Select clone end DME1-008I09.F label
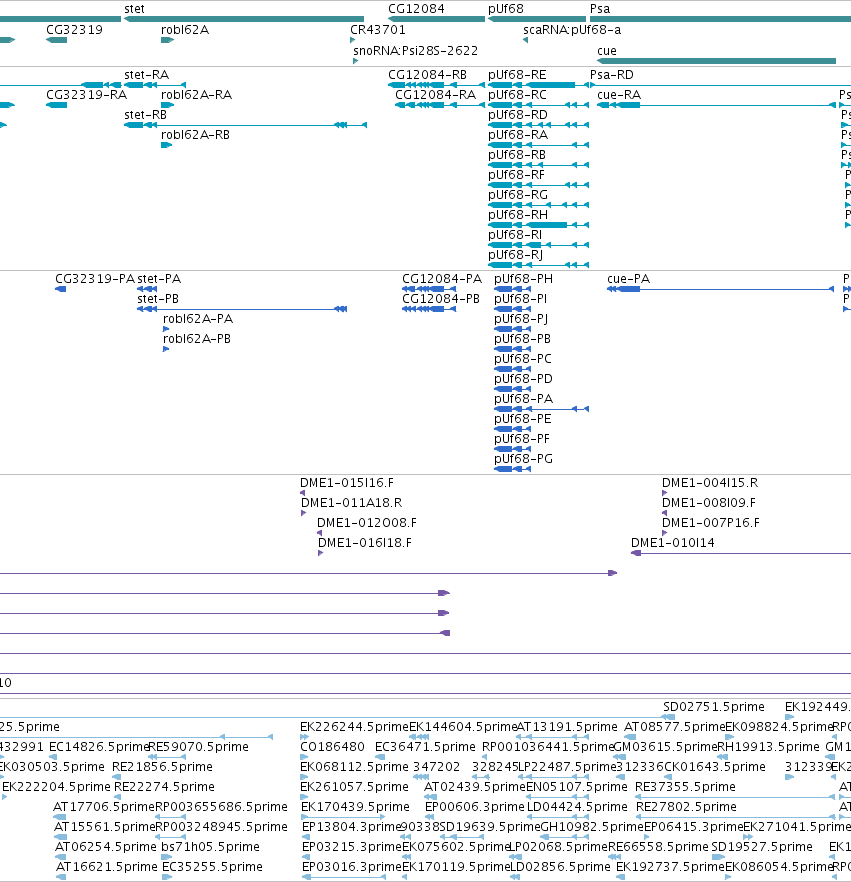851x882 pixels. [709, 502]
